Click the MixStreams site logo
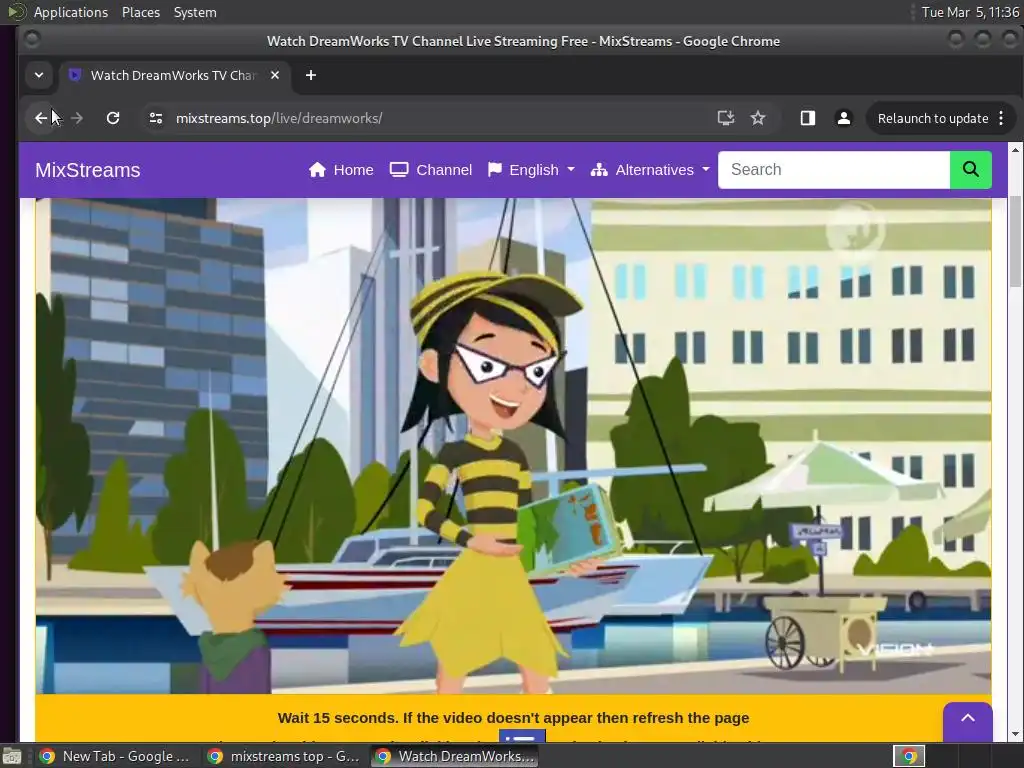Screen dimensions: 1024x768 coord(88,170)
